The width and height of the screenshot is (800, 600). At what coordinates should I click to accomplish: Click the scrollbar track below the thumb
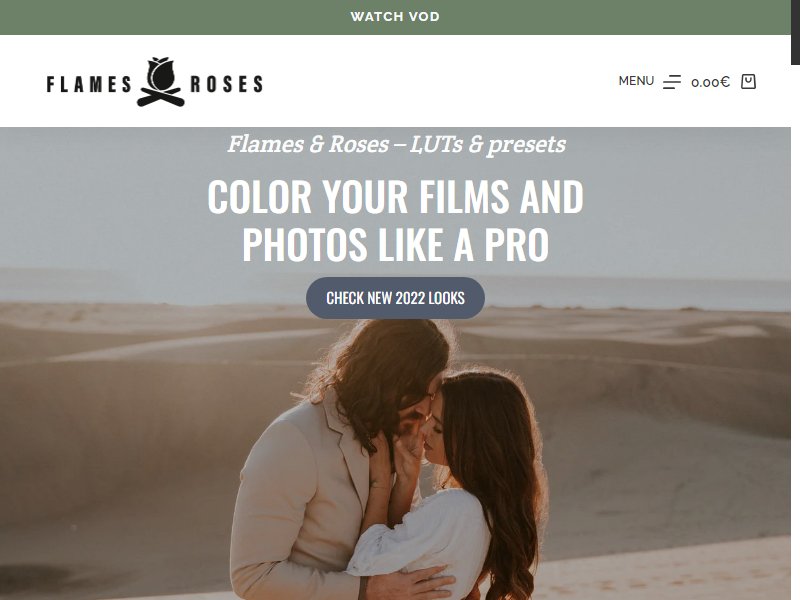(795, 332)
